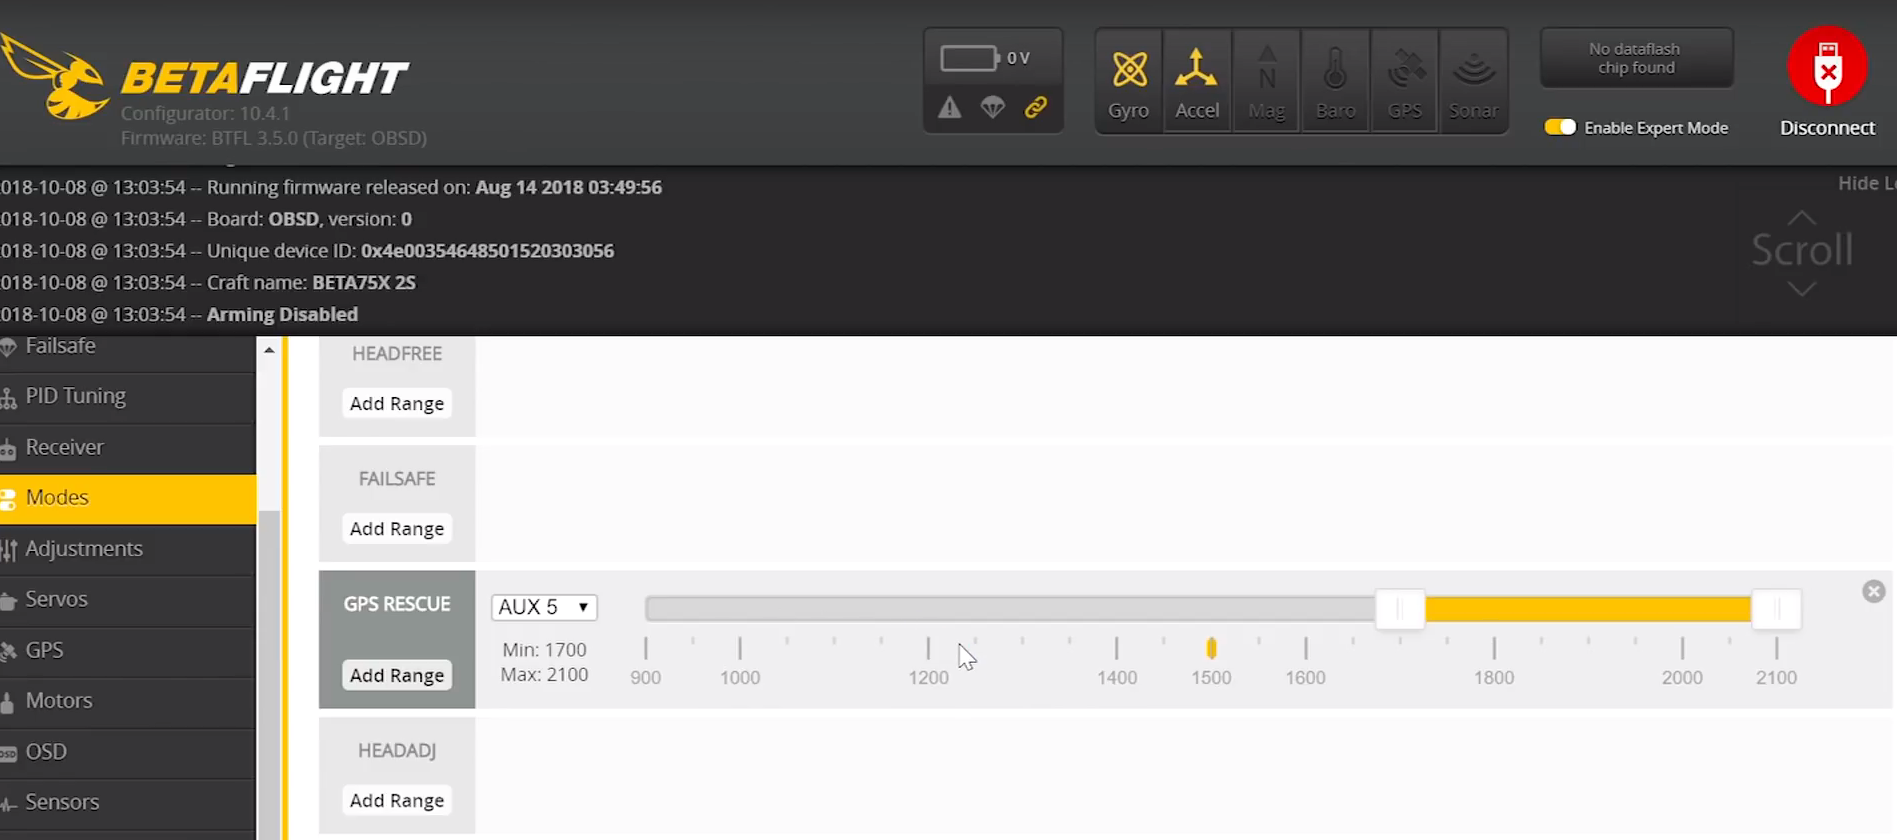The height and width of the screenshot is (840, 1897).
Task: Open the Failsafe tab
Action: [x=128, y=347]
